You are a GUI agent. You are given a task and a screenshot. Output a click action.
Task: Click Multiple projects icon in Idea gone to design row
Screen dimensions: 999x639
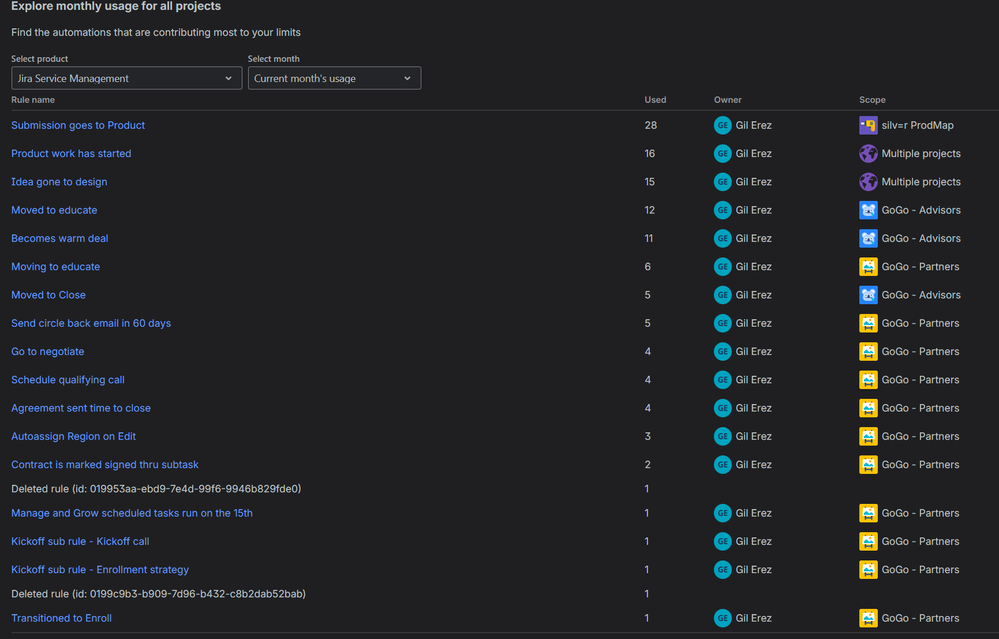pyautogui.click(x=868, y=182)
